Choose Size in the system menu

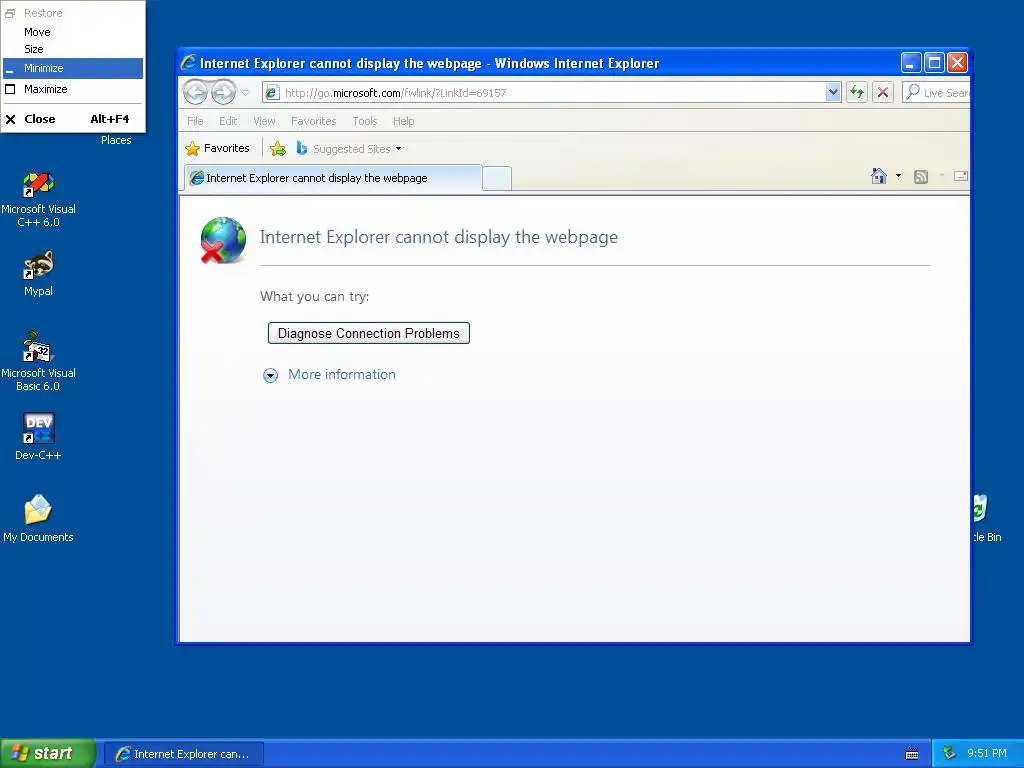click(x=73, y=49)
